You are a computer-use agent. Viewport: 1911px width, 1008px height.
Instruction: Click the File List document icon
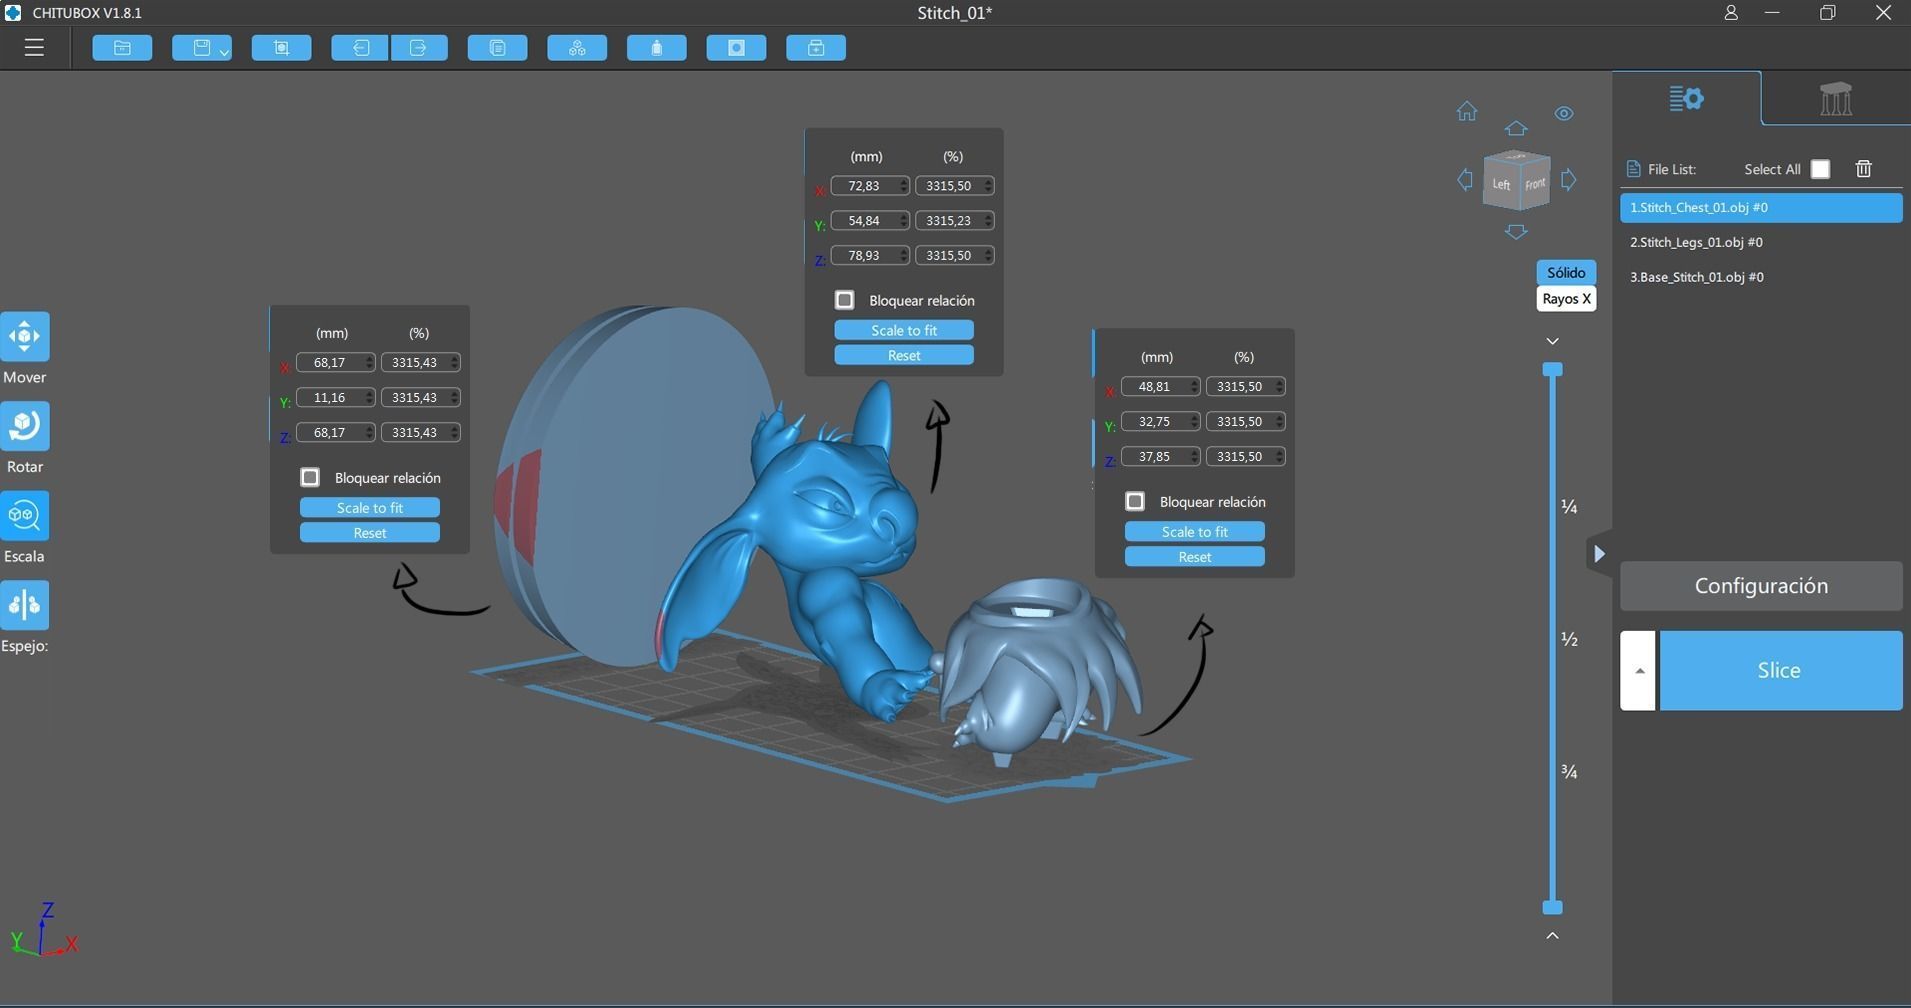click(x=1633, y=169)
